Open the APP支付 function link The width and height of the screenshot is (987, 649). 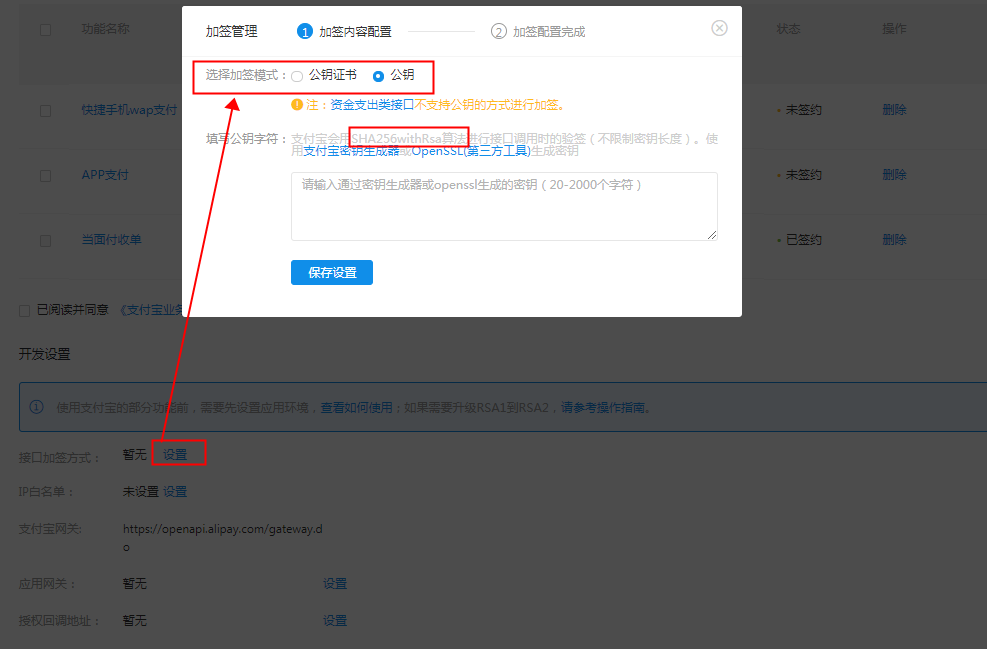click(105, 174)
